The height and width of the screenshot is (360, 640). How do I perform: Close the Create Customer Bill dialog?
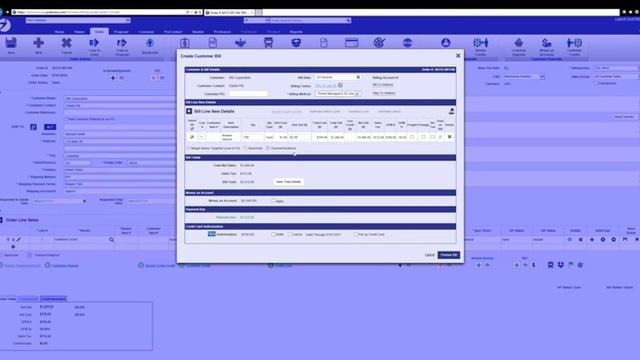(x=458, y=56)
